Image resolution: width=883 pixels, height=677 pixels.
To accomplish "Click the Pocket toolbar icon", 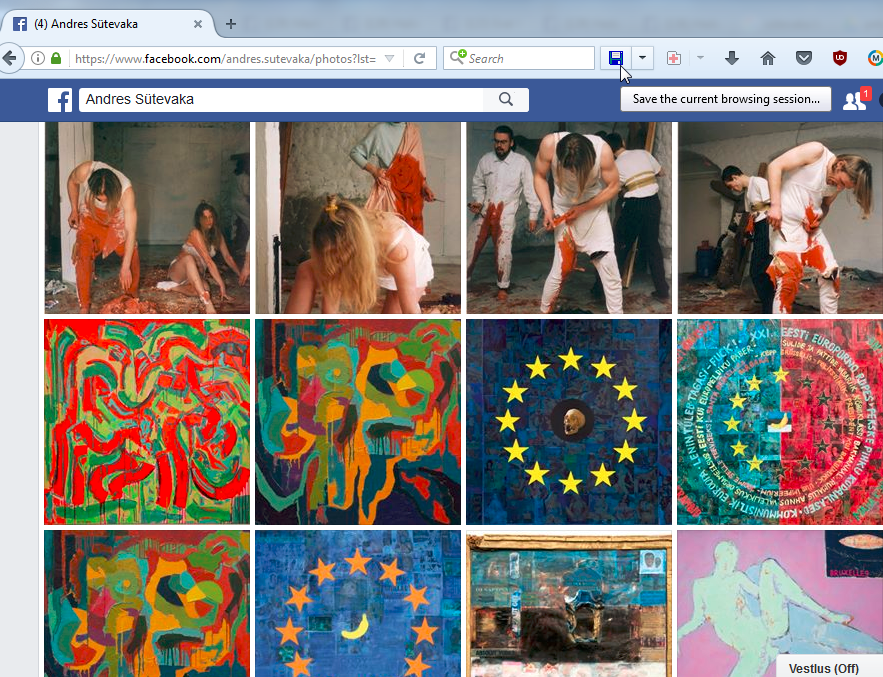I will click(804, 58).
